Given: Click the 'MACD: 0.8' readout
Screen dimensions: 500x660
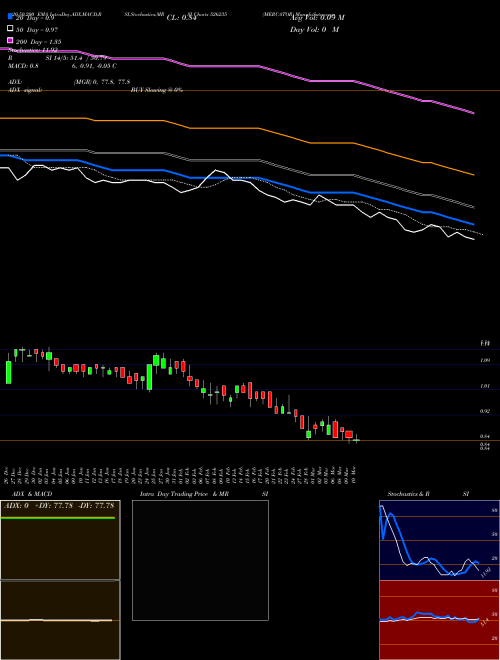Looking at the screenshot, I should coord(23,66).
